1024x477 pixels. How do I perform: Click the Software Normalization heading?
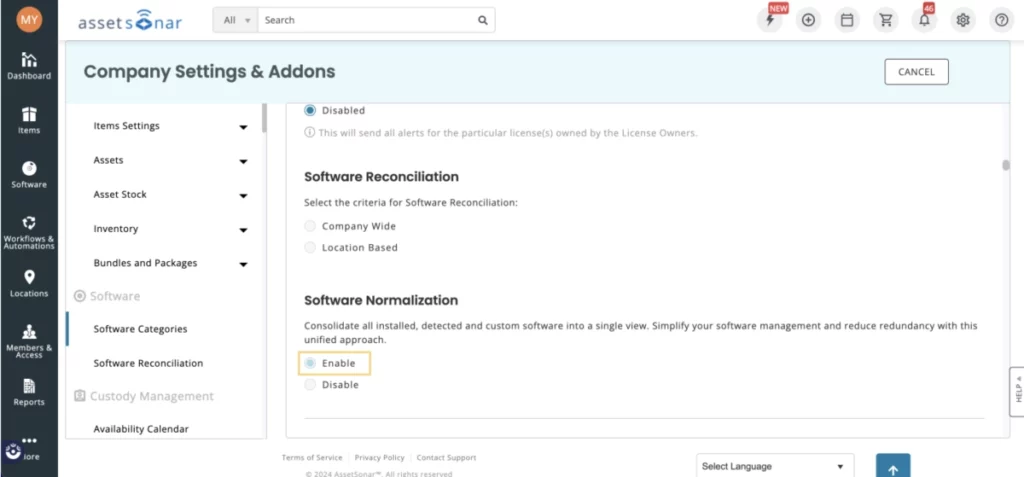point(381,301)
